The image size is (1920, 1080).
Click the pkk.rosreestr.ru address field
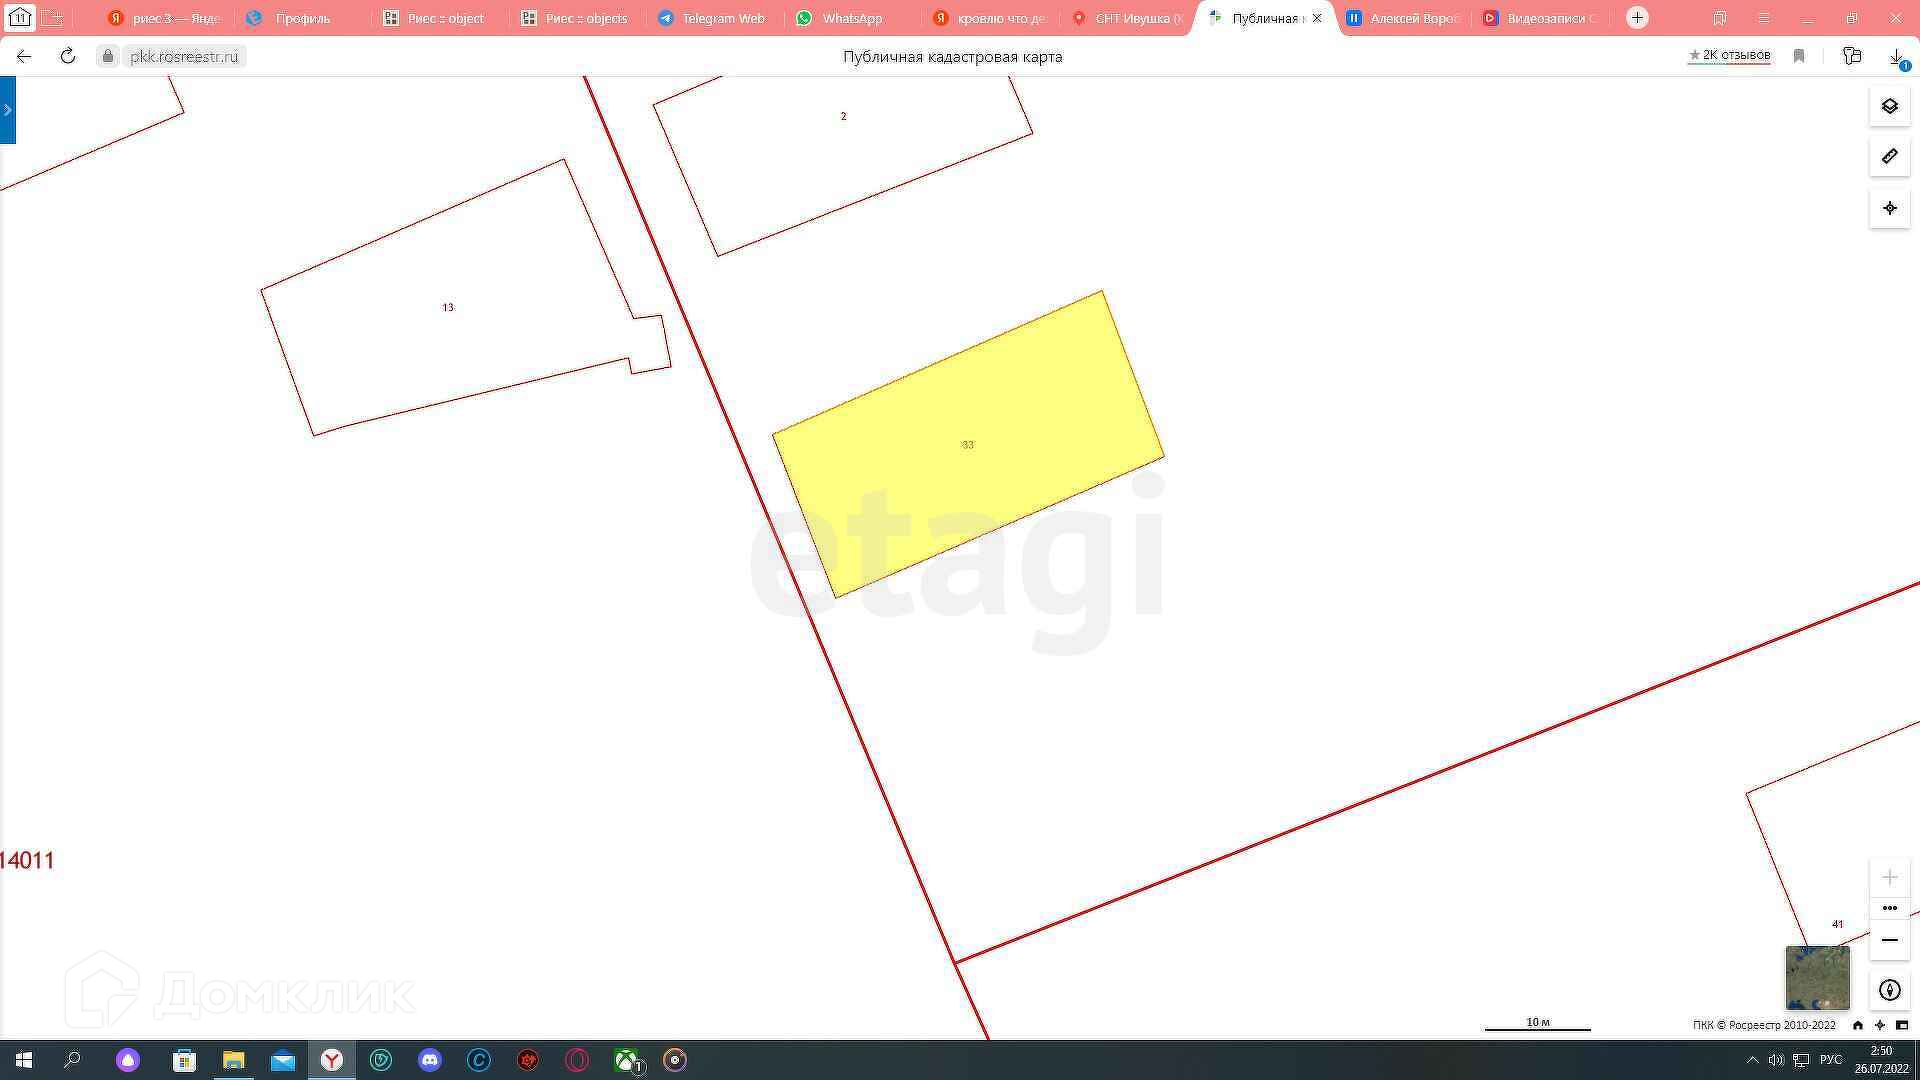[184, 56]
